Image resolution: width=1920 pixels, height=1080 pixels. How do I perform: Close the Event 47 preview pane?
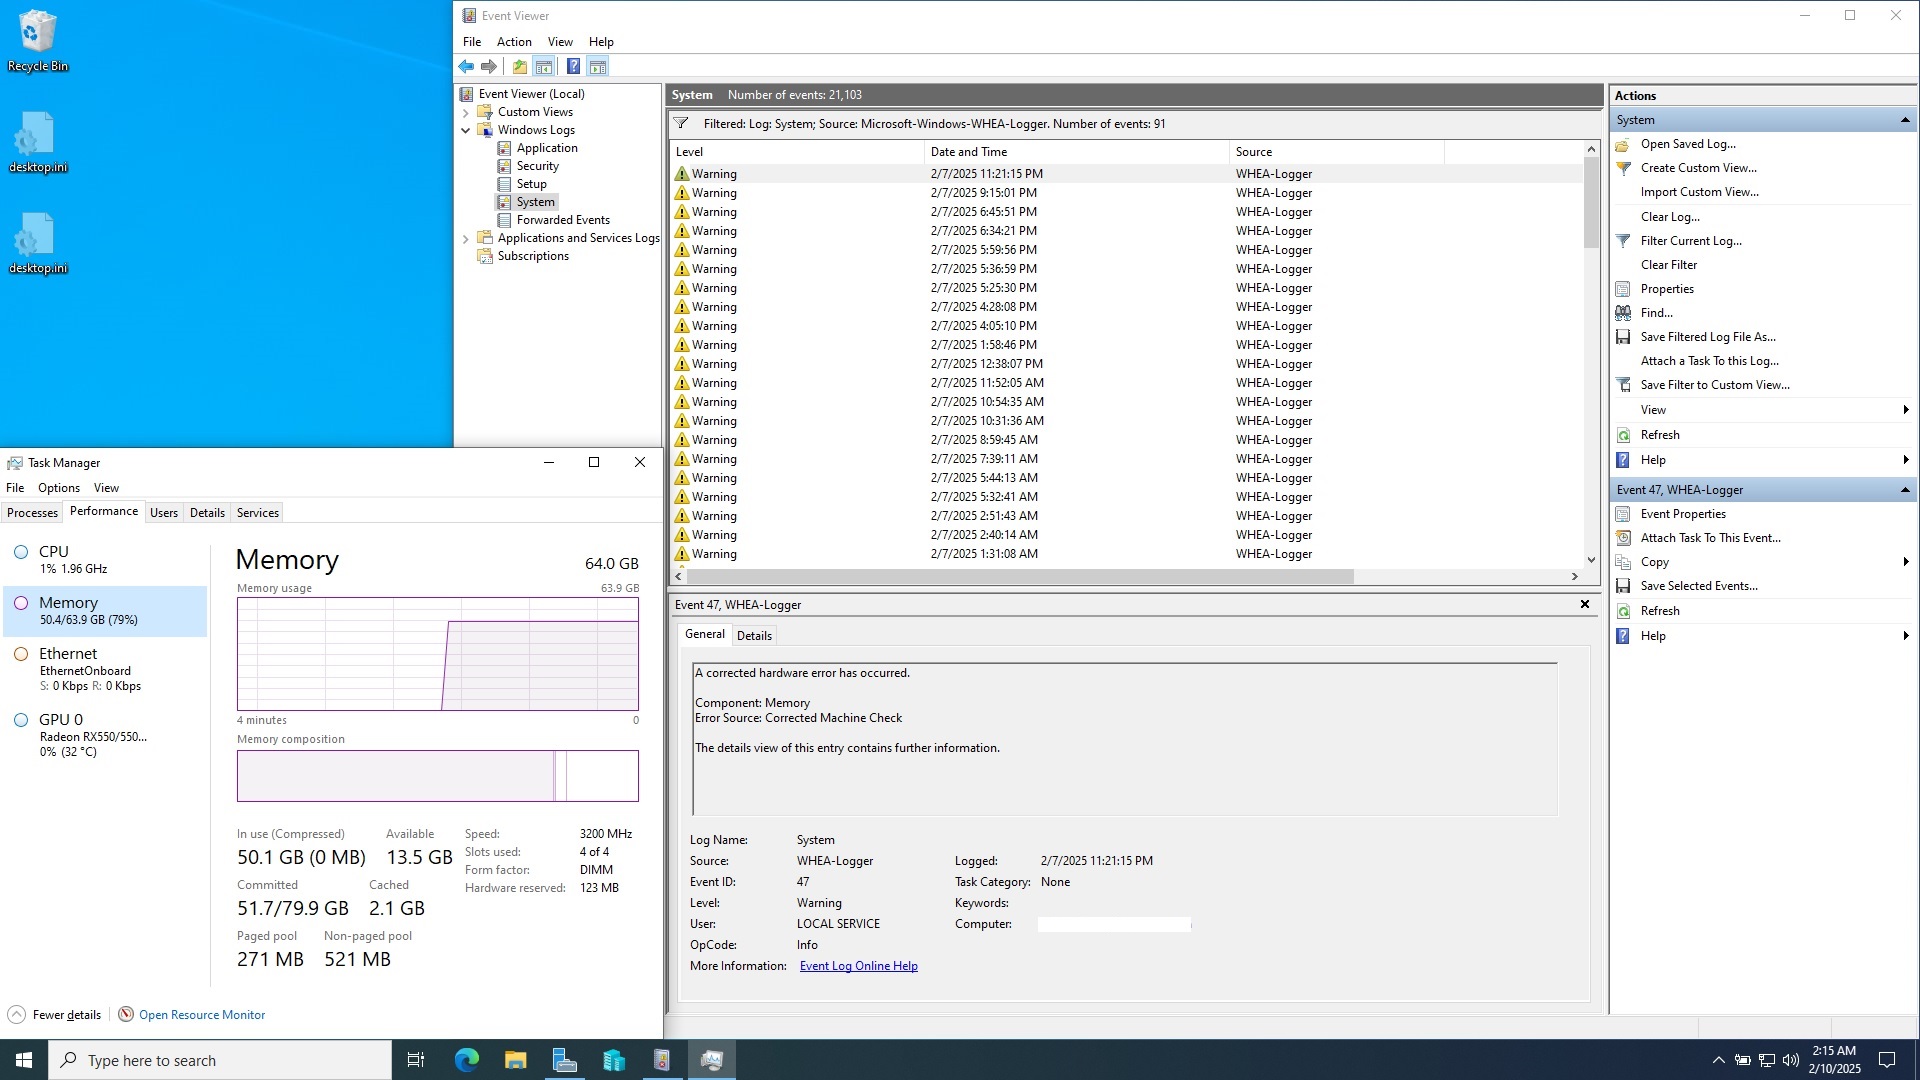point(1584,604)
